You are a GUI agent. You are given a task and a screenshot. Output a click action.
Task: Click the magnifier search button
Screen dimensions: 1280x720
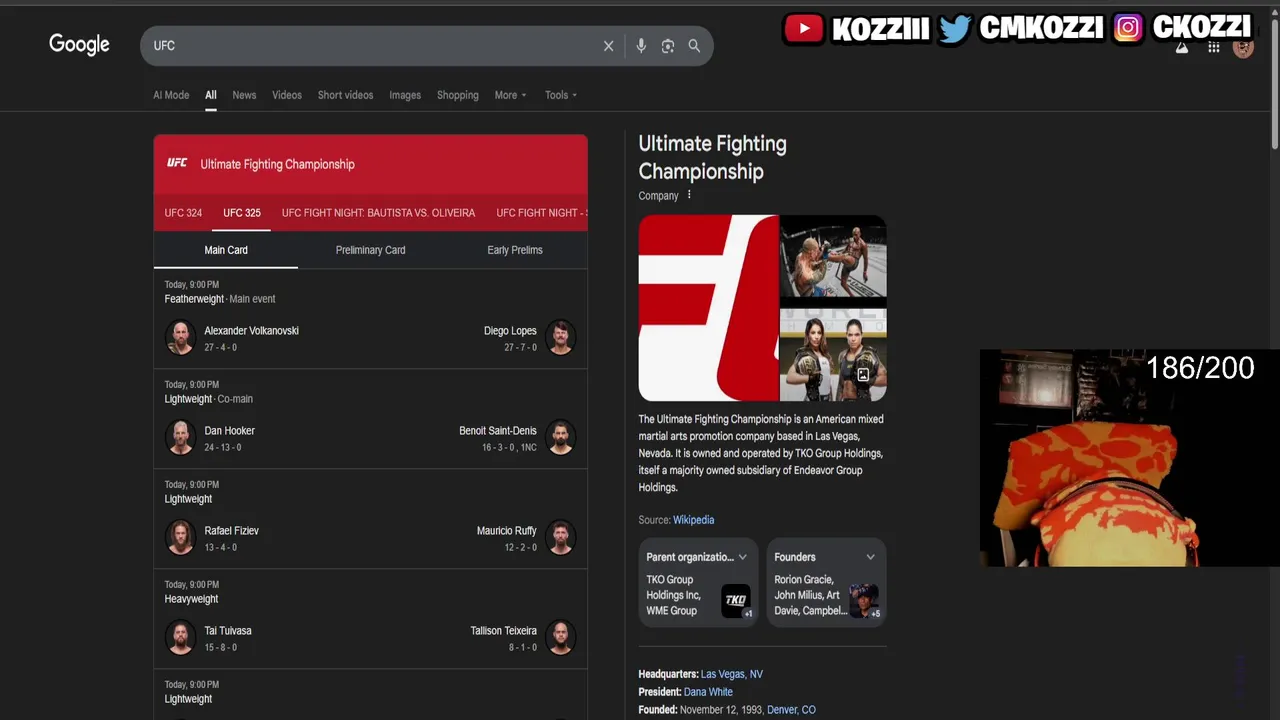[694, 46]
